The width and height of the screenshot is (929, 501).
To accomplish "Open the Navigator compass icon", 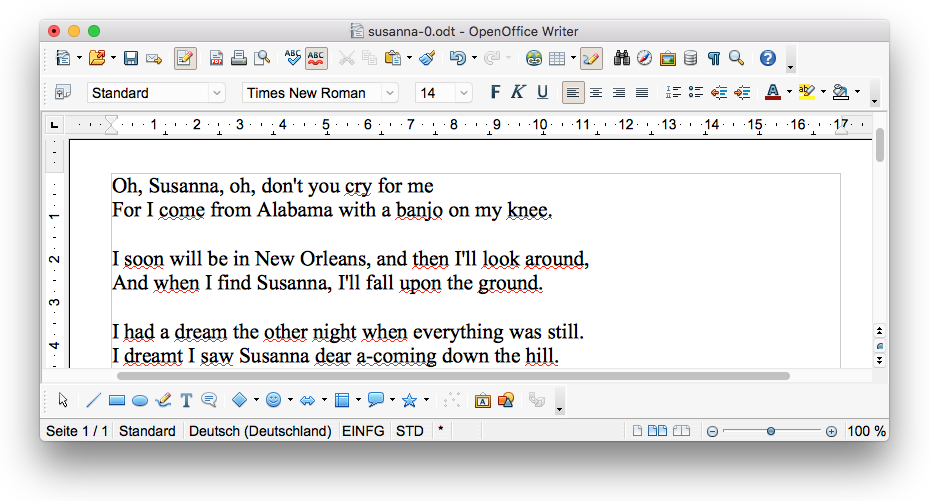I will [x=645, y=58].
